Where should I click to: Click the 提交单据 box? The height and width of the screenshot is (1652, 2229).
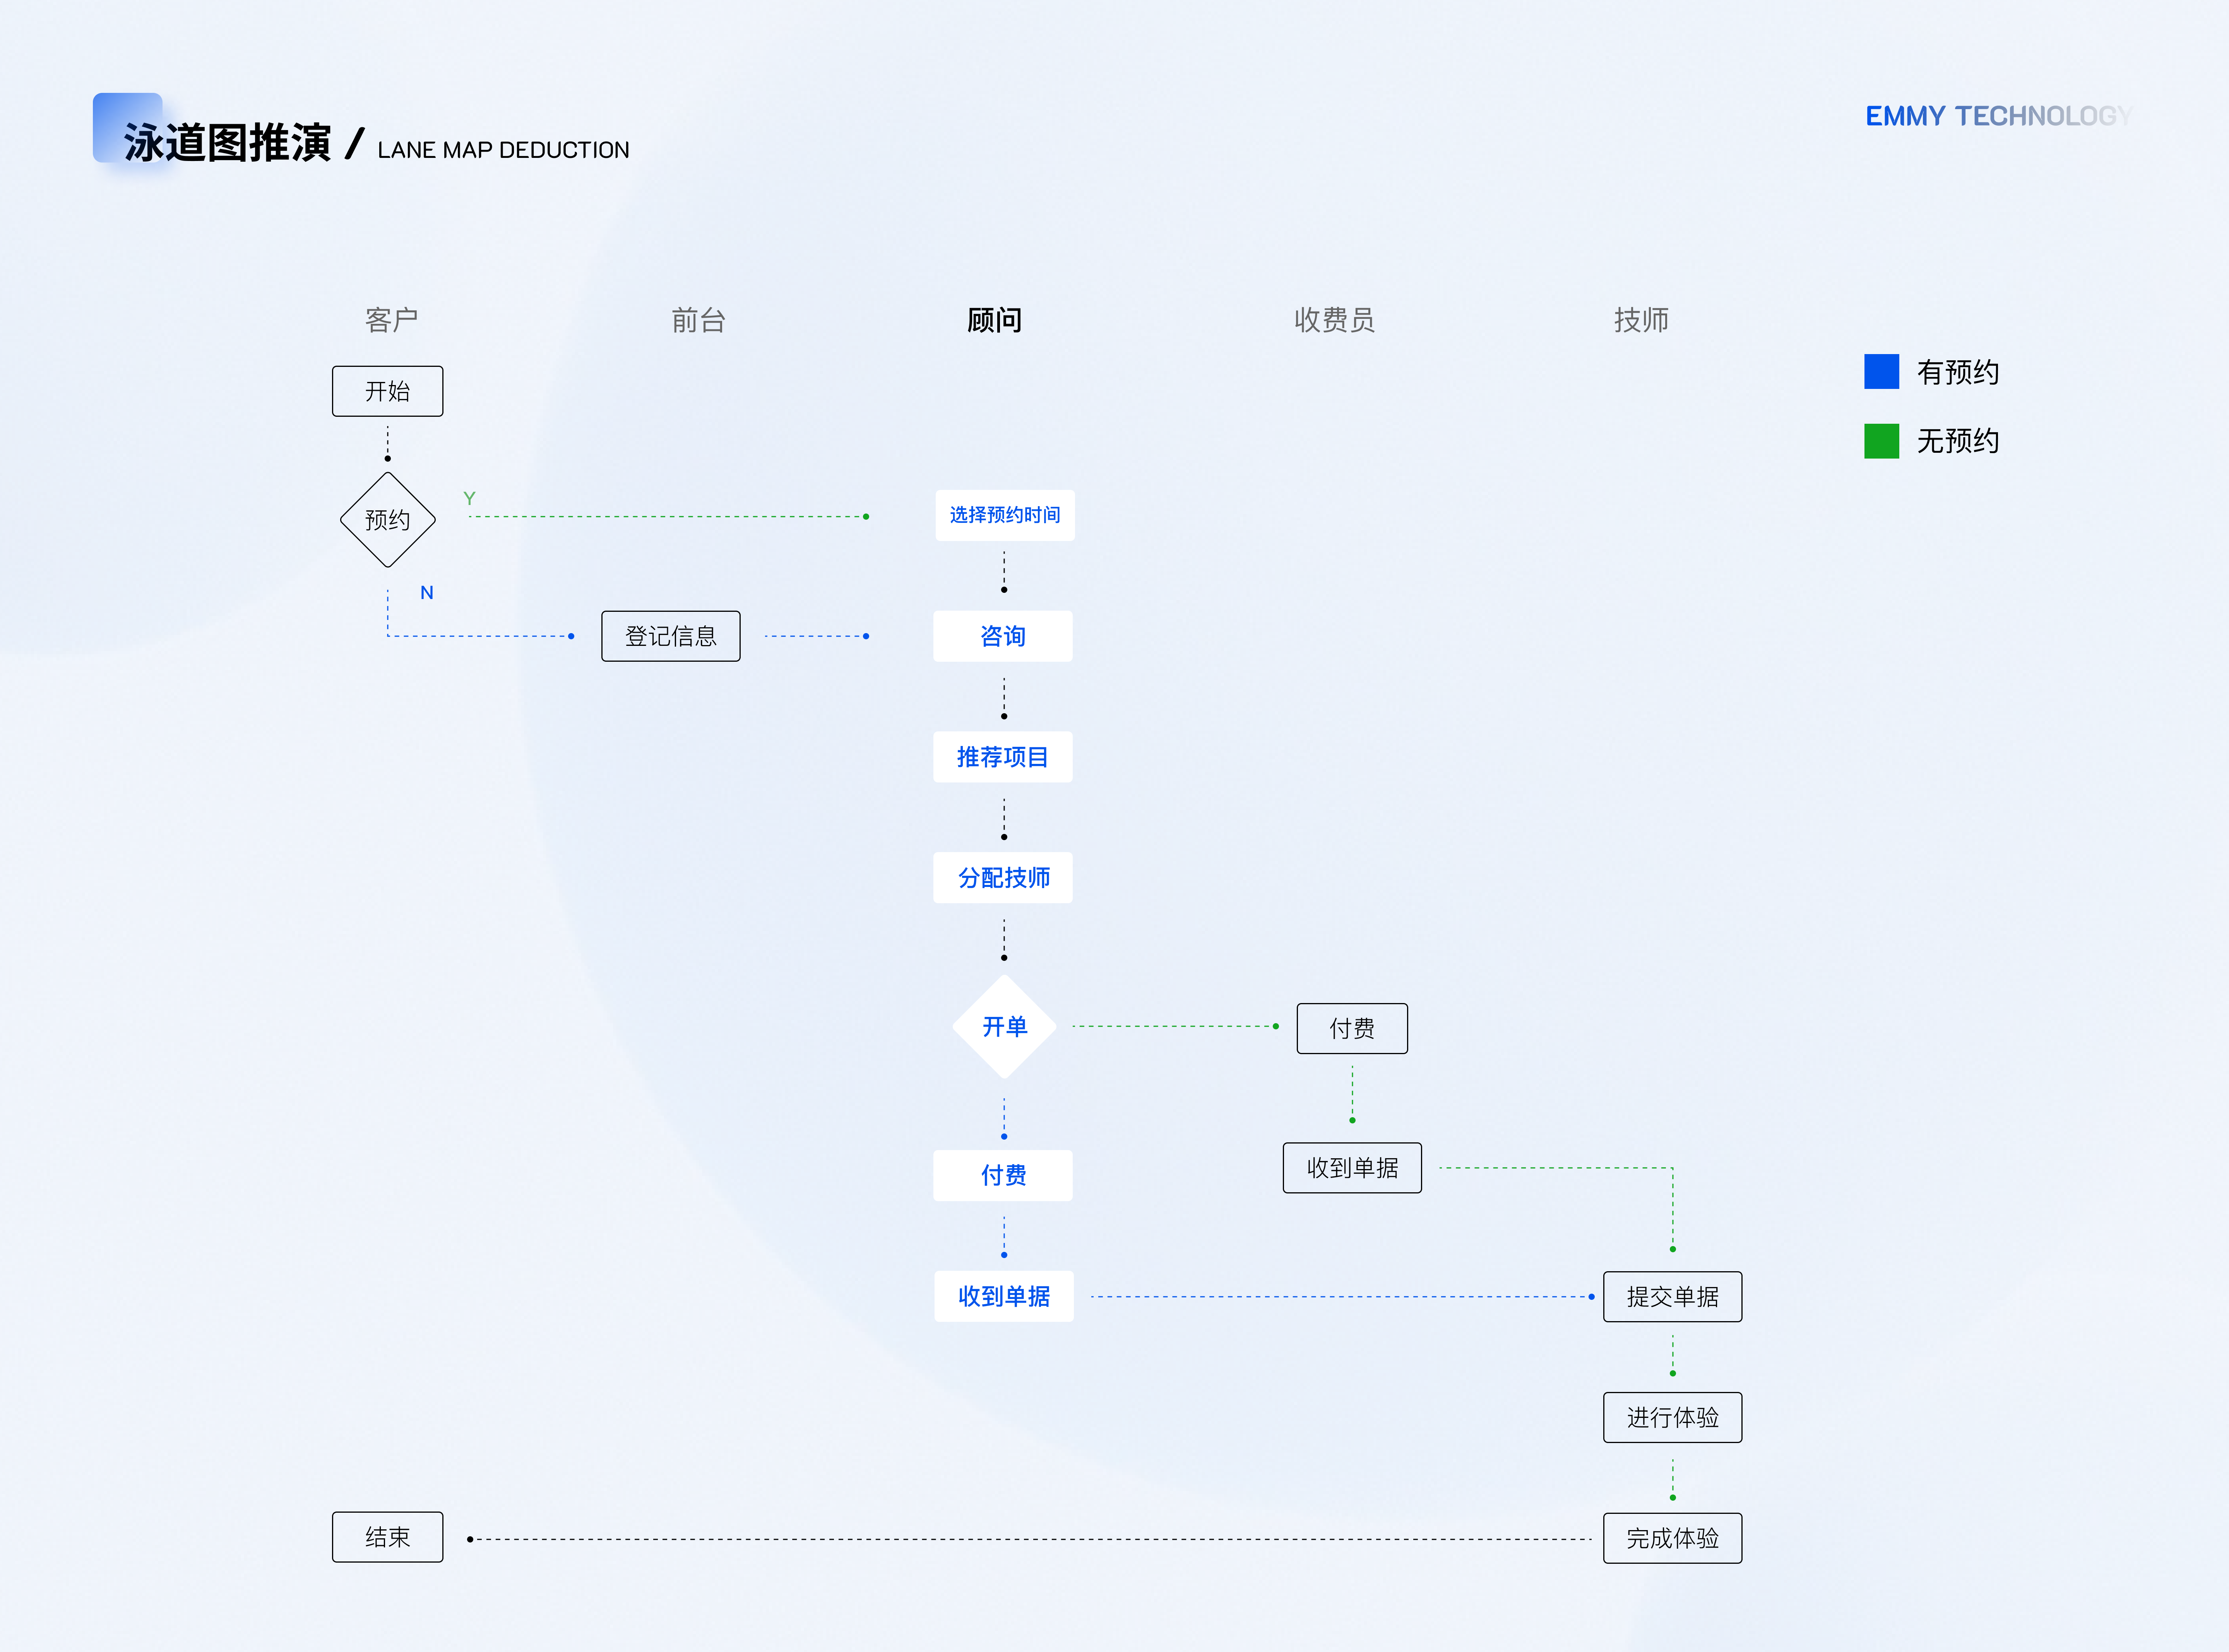point(1673,1297)
